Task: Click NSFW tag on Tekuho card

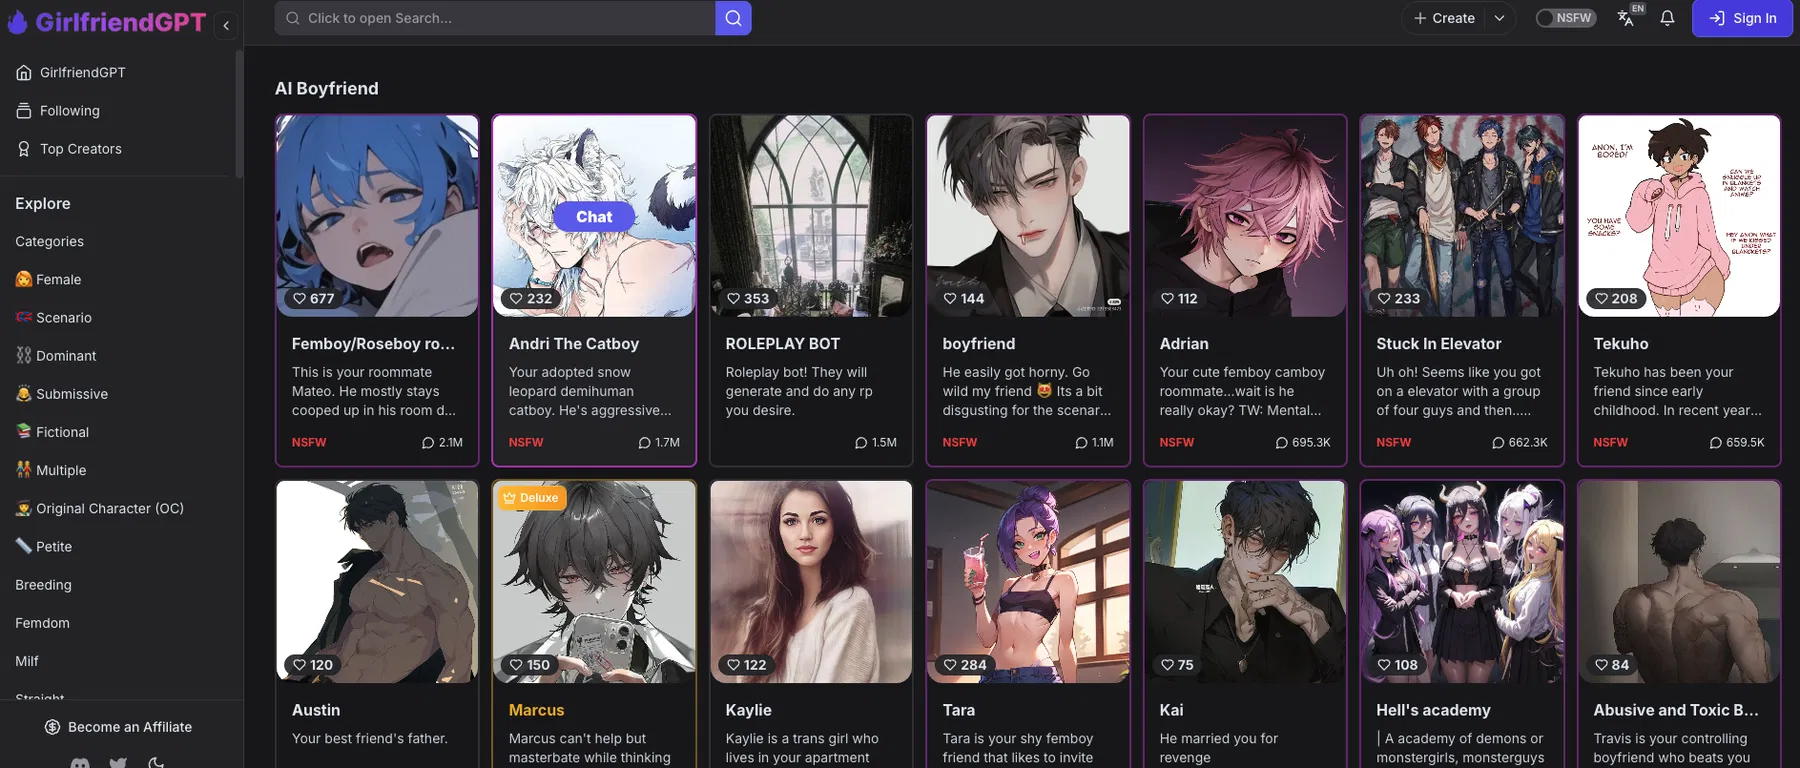Action: tap(1610, 442)
